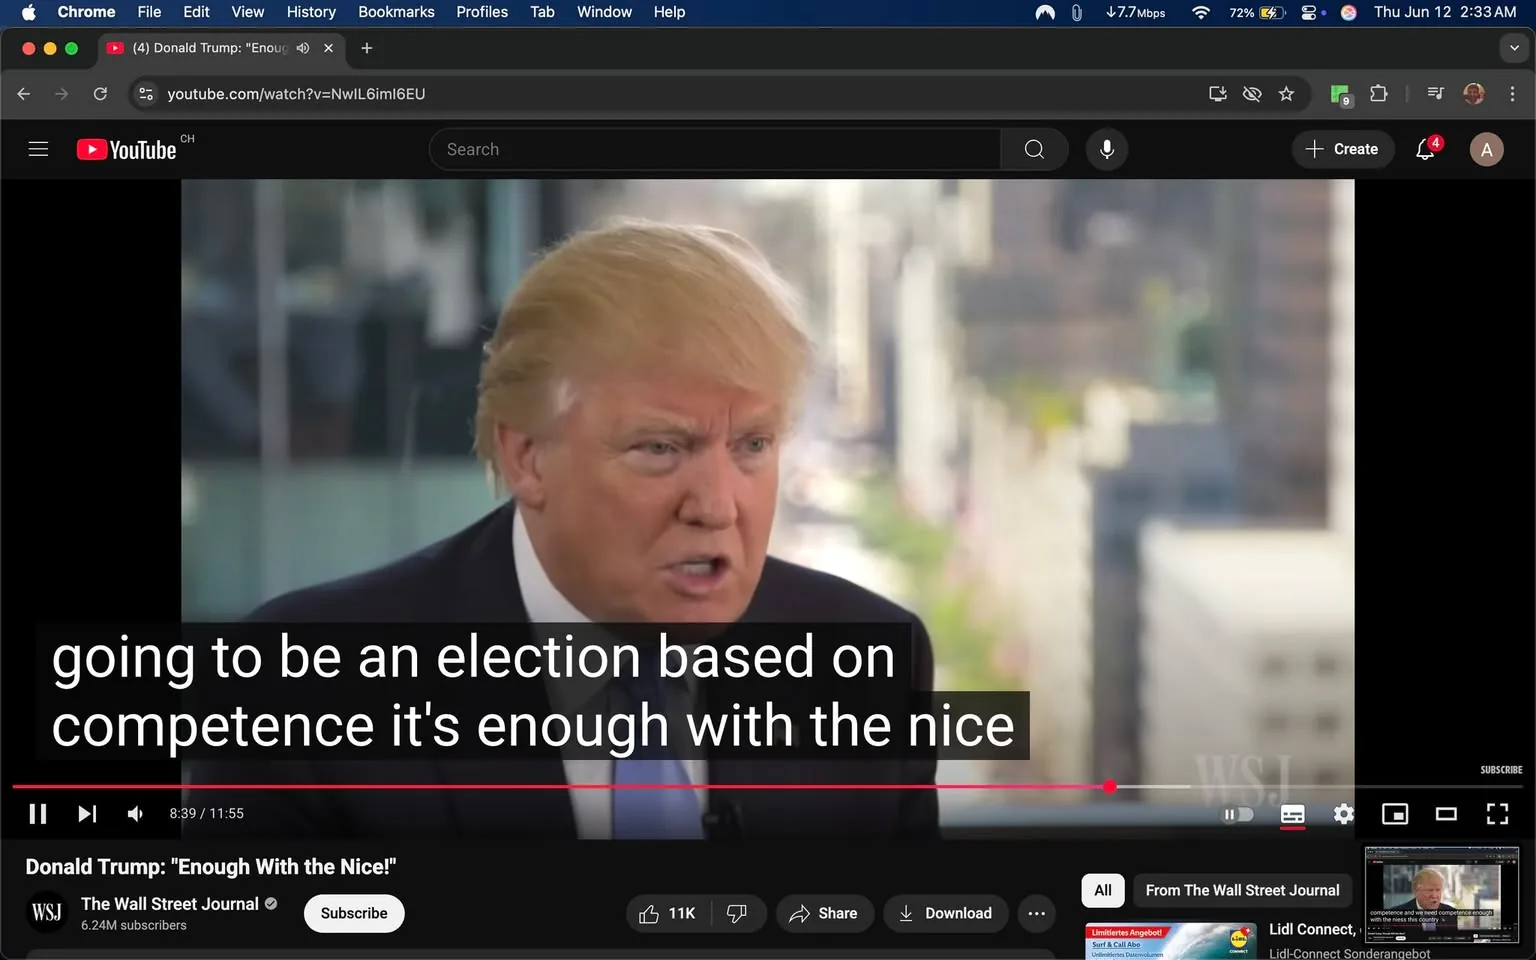Open the playback settings gear menu

(1343, 814)
